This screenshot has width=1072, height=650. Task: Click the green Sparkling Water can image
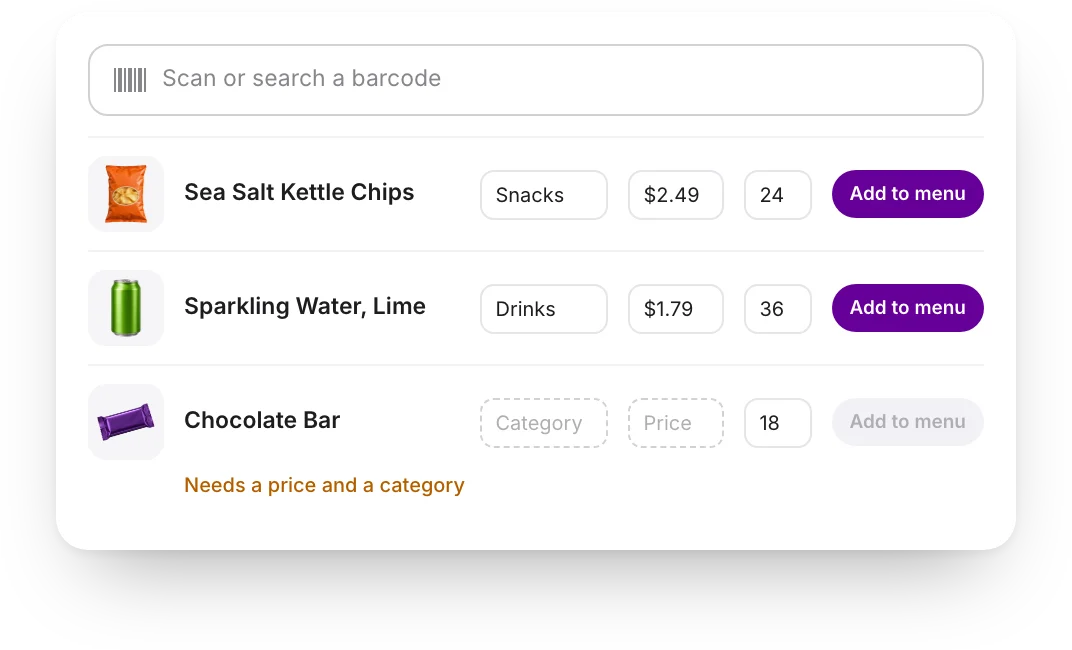126,308
